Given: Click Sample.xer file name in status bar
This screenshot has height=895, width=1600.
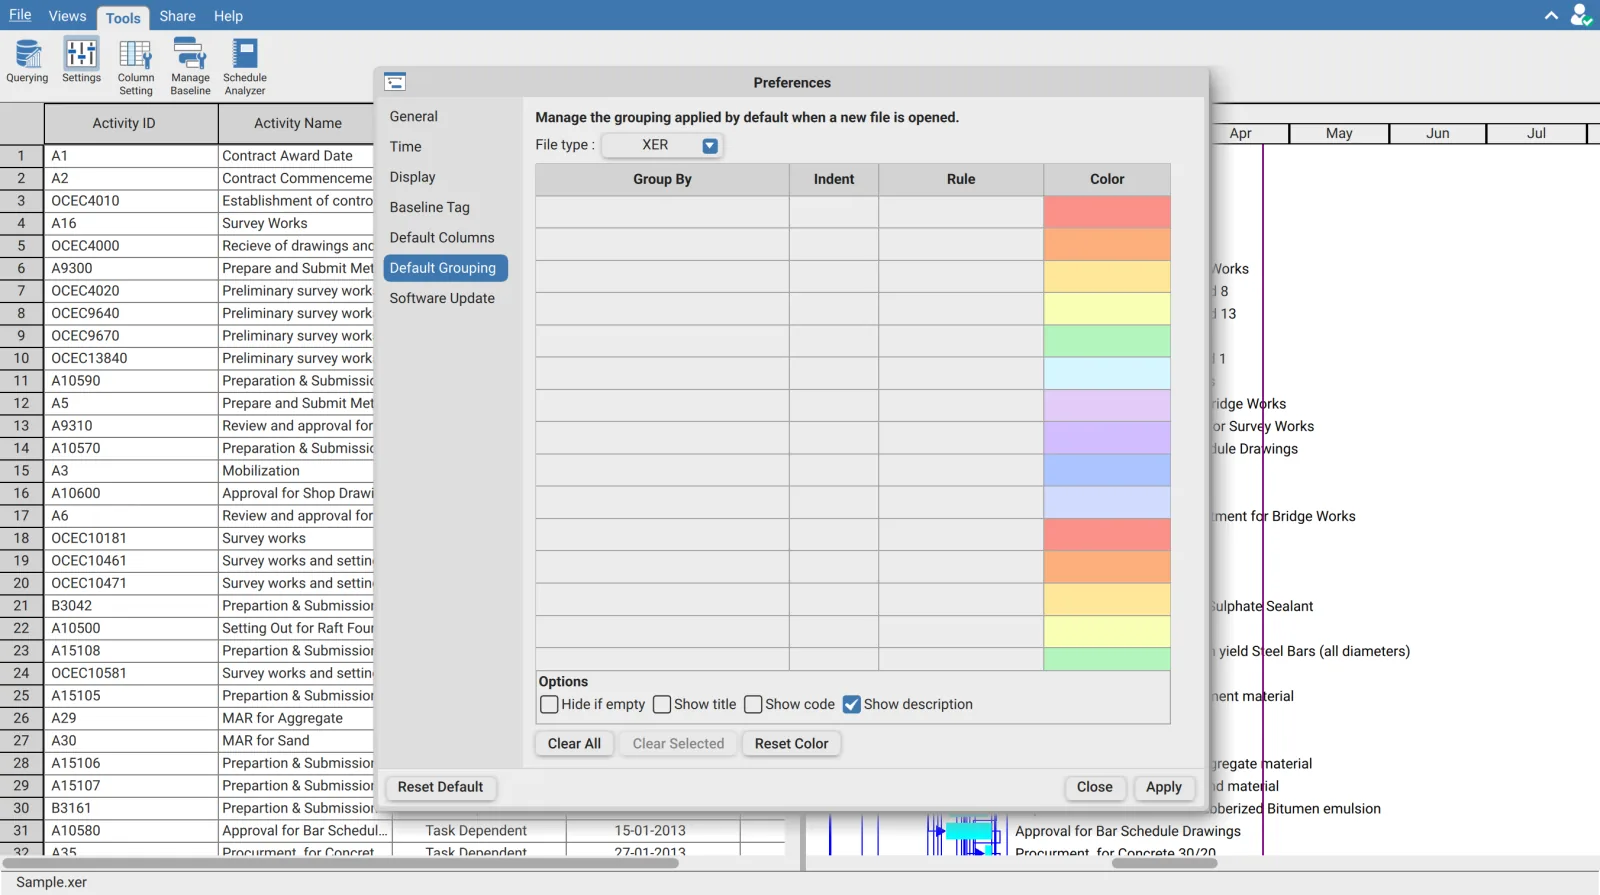Looking at the screenshot, I should [52, 882].
